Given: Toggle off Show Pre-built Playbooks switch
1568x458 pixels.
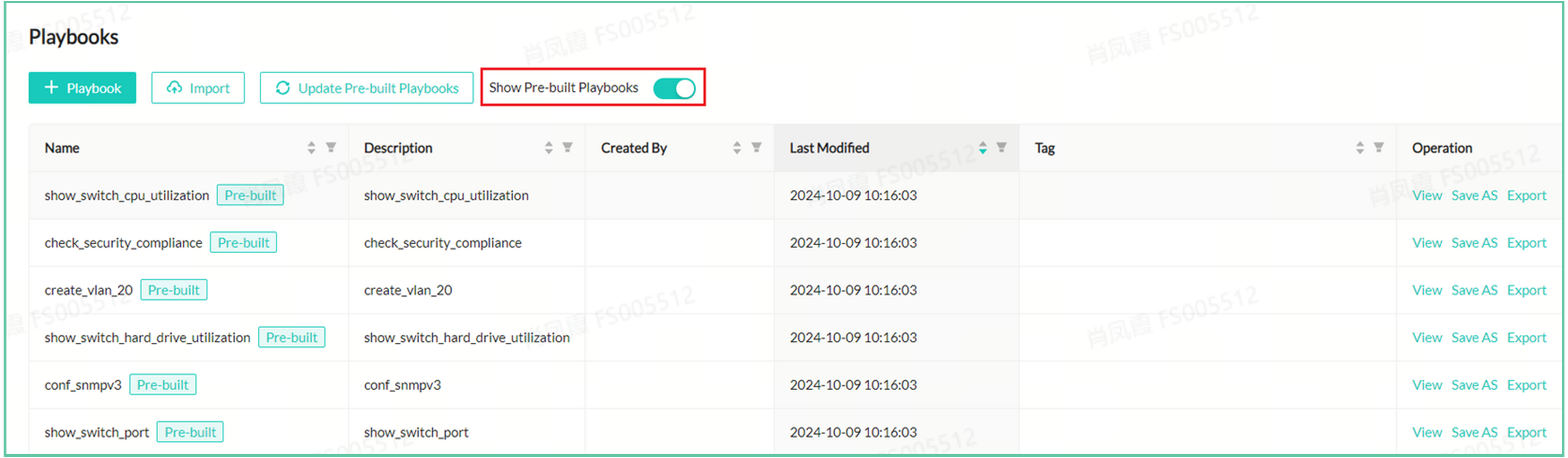Looking at the screenshot, I should click(673, 88).
